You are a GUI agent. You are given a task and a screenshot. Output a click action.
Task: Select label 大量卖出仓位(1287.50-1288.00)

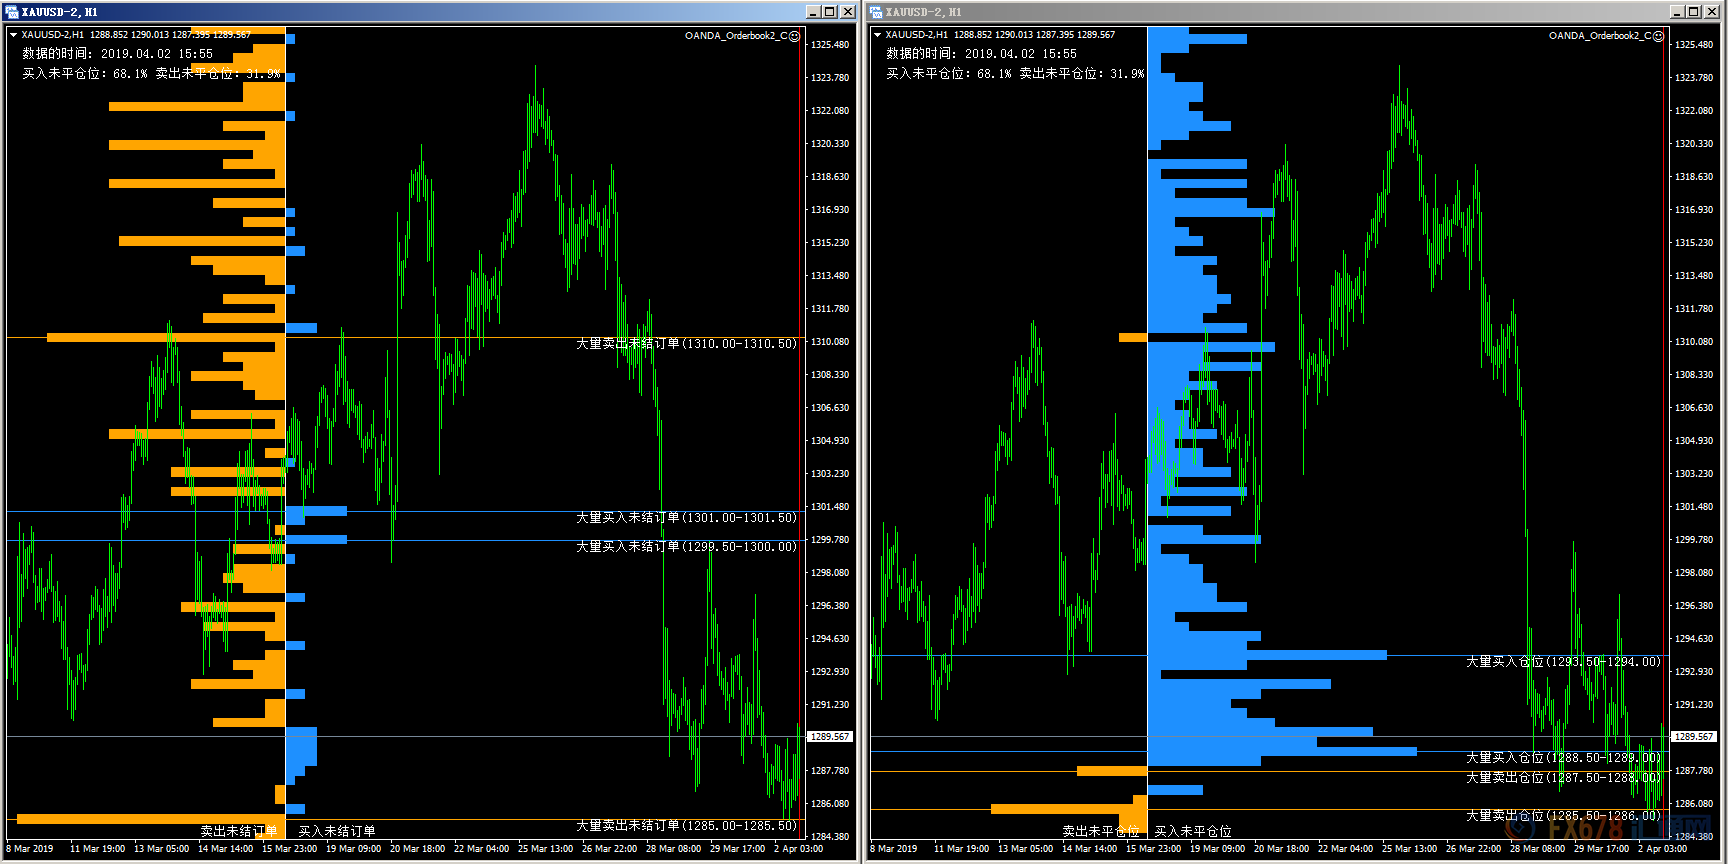click(x=1563, y=777)
